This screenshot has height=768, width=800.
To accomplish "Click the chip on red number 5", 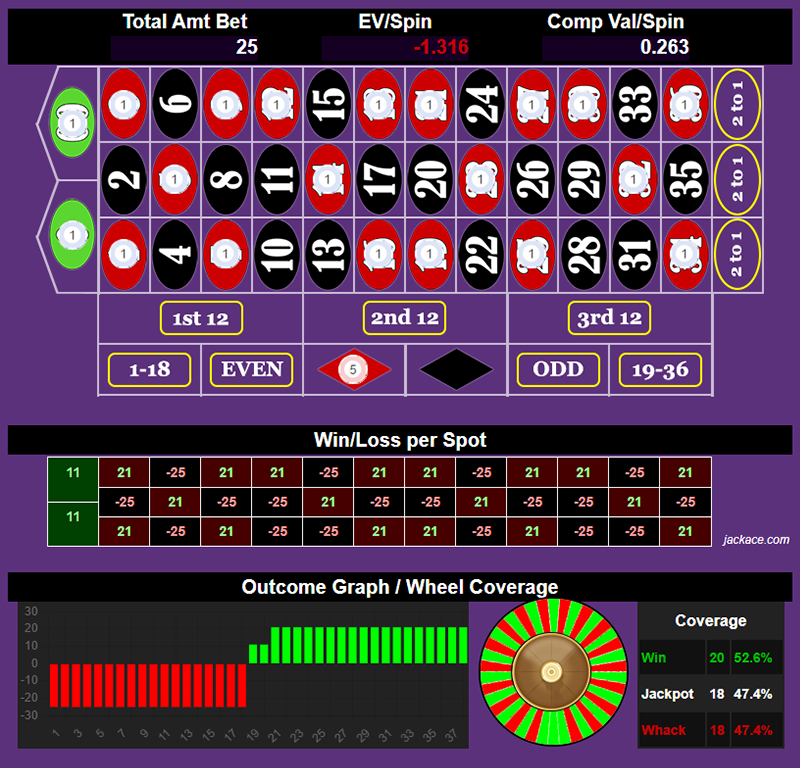I will 174,179.
